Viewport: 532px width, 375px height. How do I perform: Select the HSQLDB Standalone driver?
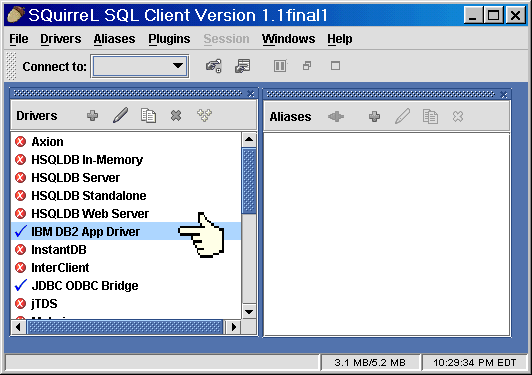[126, 195]
